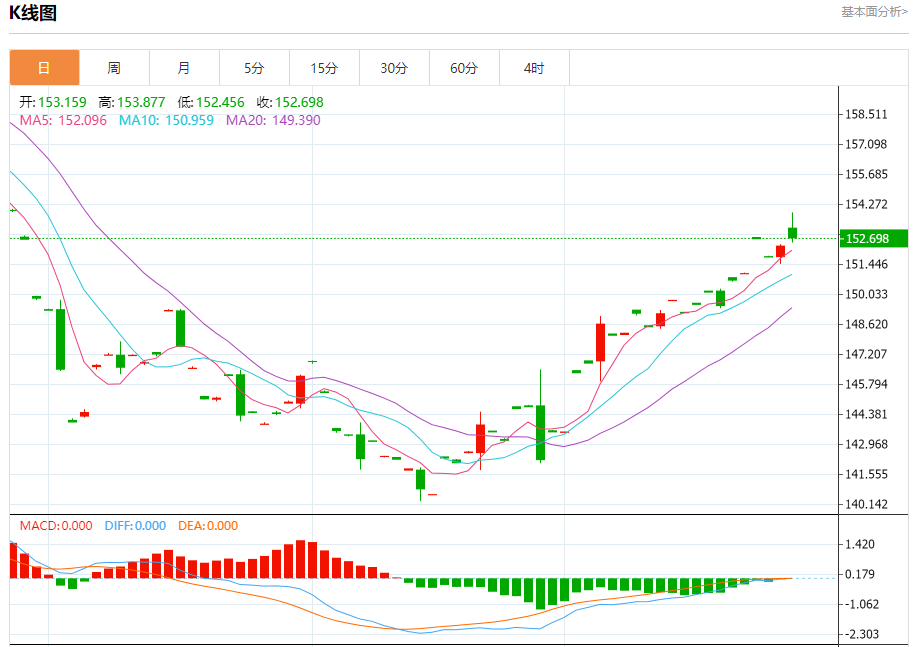Switch to the 月 monthly tab

point(184,68)
